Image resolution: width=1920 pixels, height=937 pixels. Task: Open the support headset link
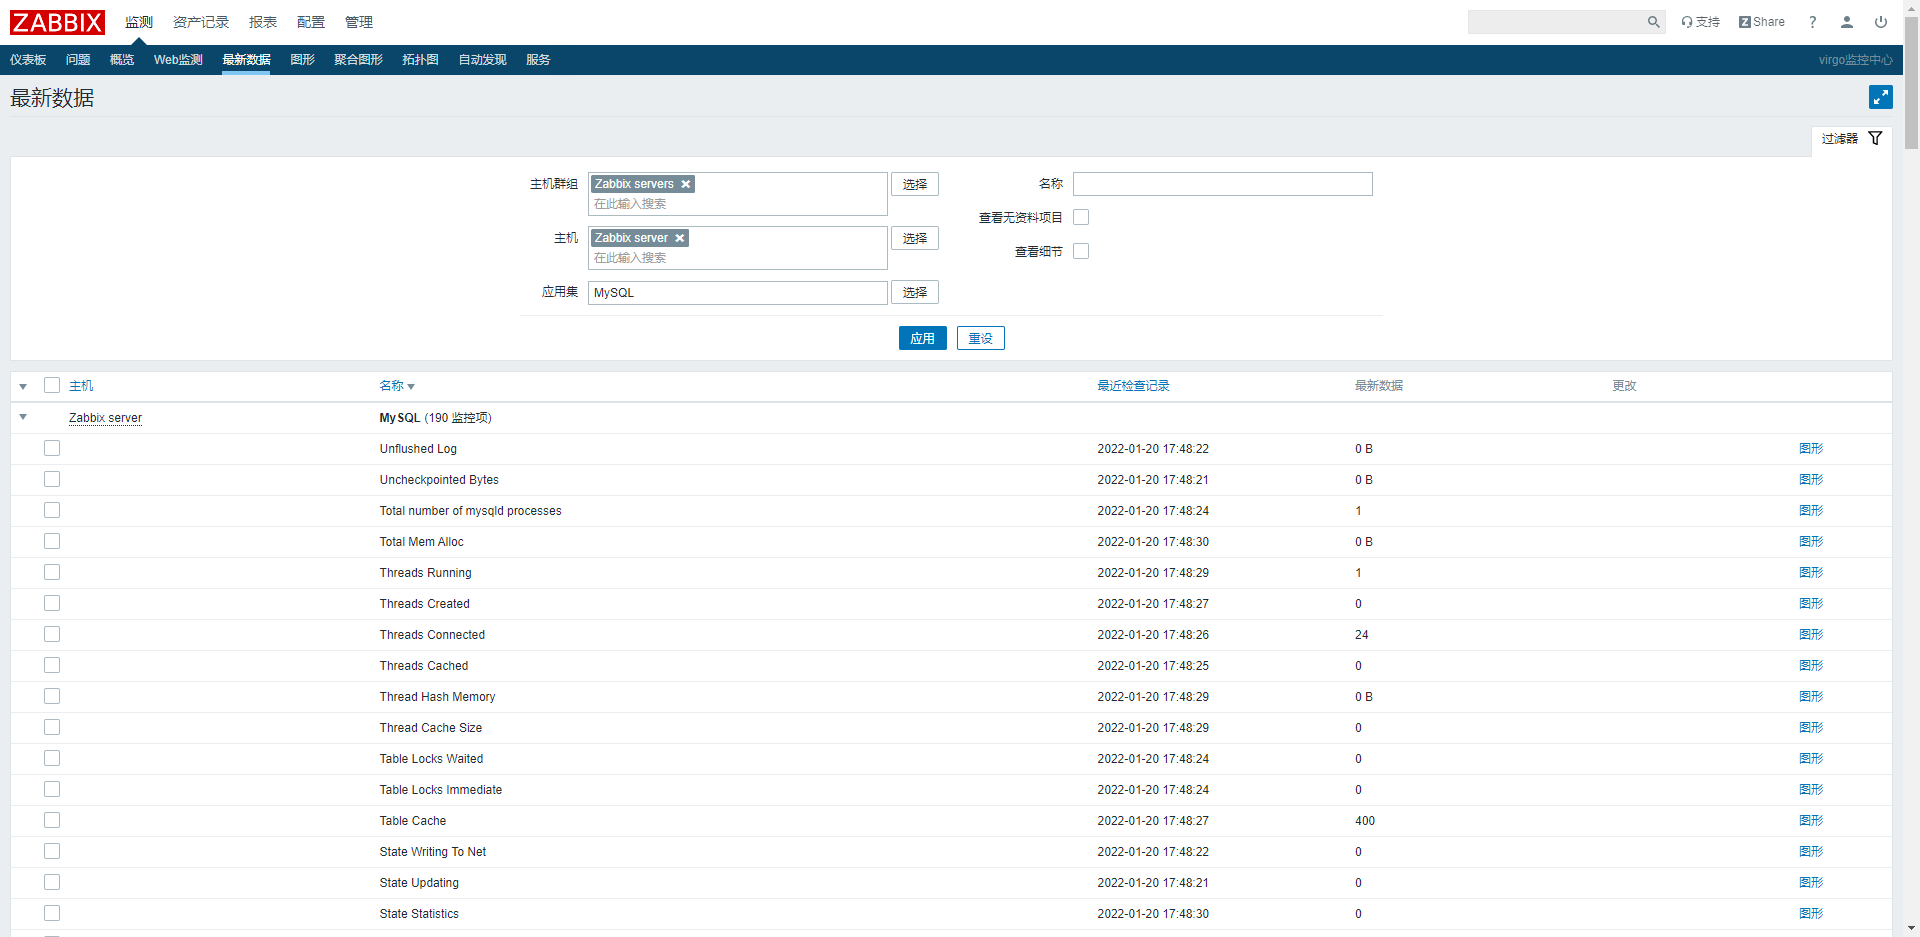[1700, 22]
